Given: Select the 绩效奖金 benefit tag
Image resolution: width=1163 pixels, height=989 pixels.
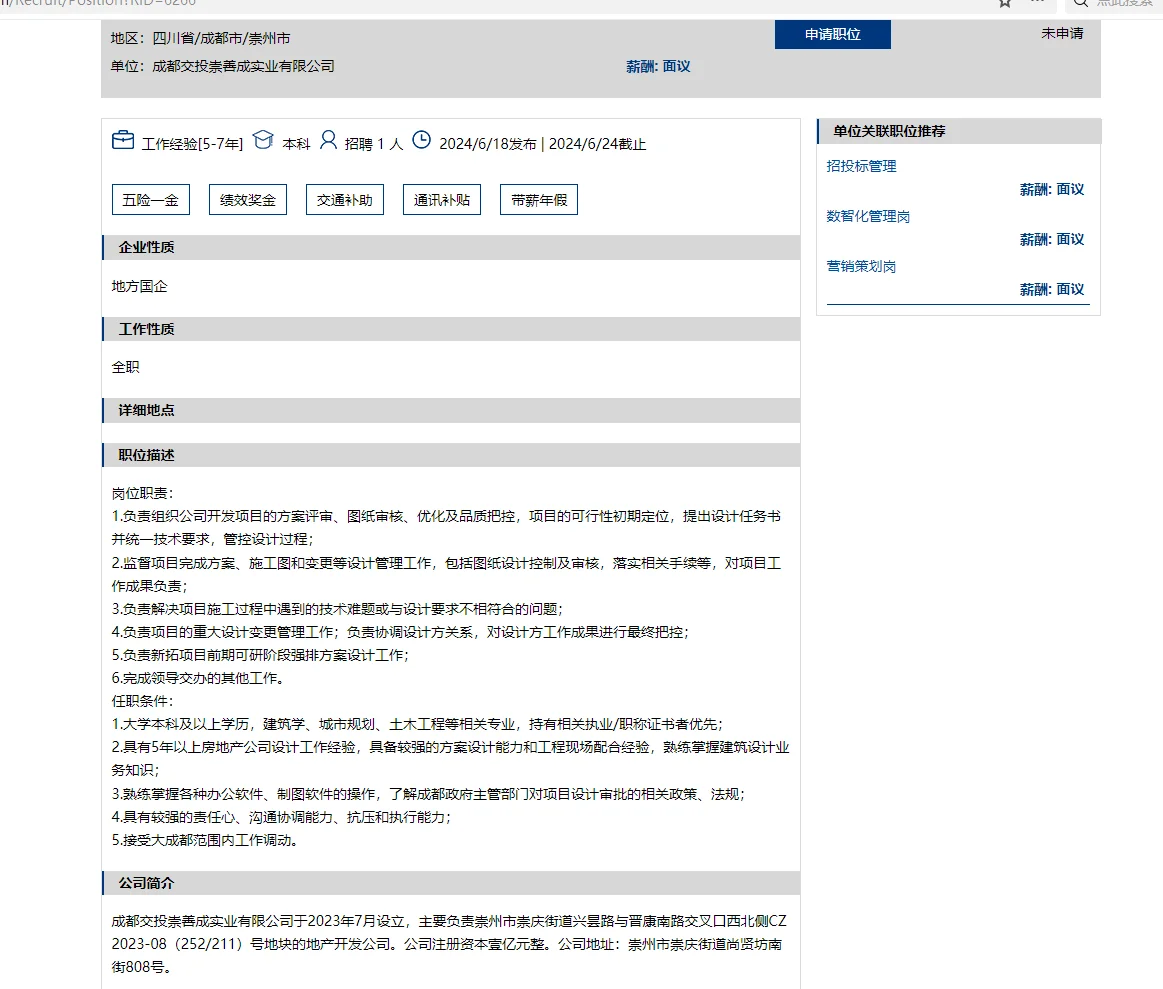Looking at the screenshot, I should point(247,199).
